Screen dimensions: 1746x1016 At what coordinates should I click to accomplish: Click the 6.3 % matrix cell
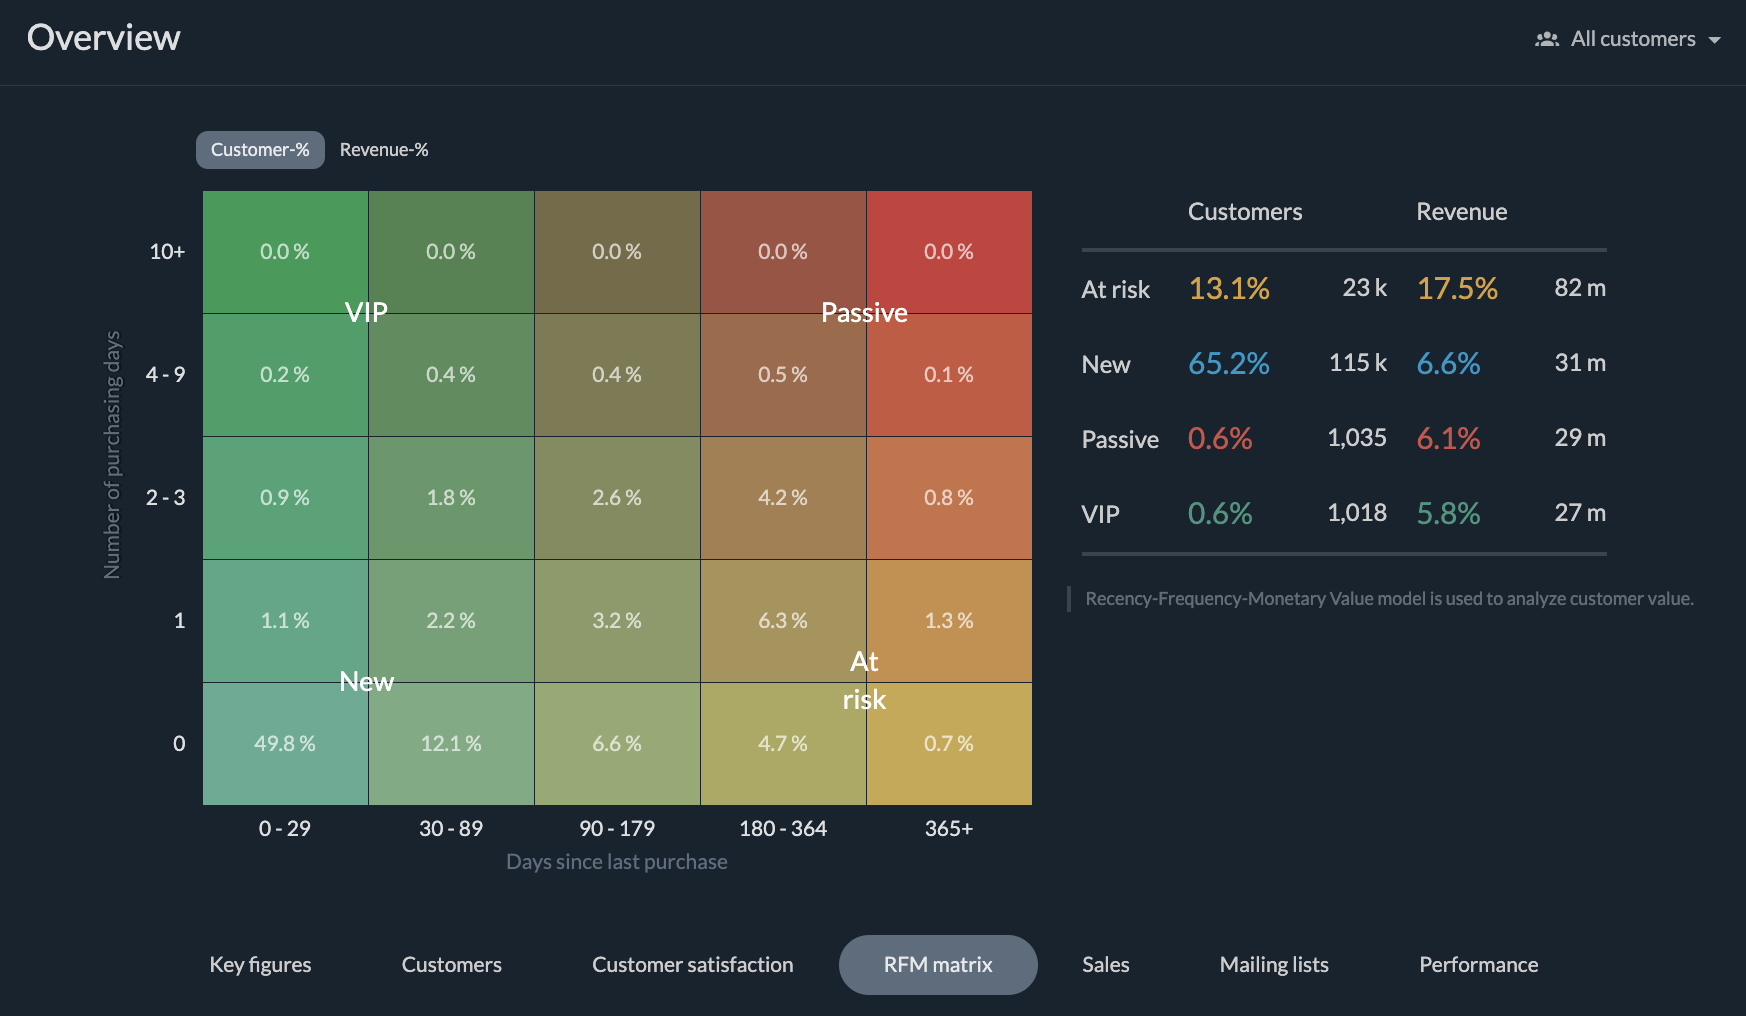point(783,621)
